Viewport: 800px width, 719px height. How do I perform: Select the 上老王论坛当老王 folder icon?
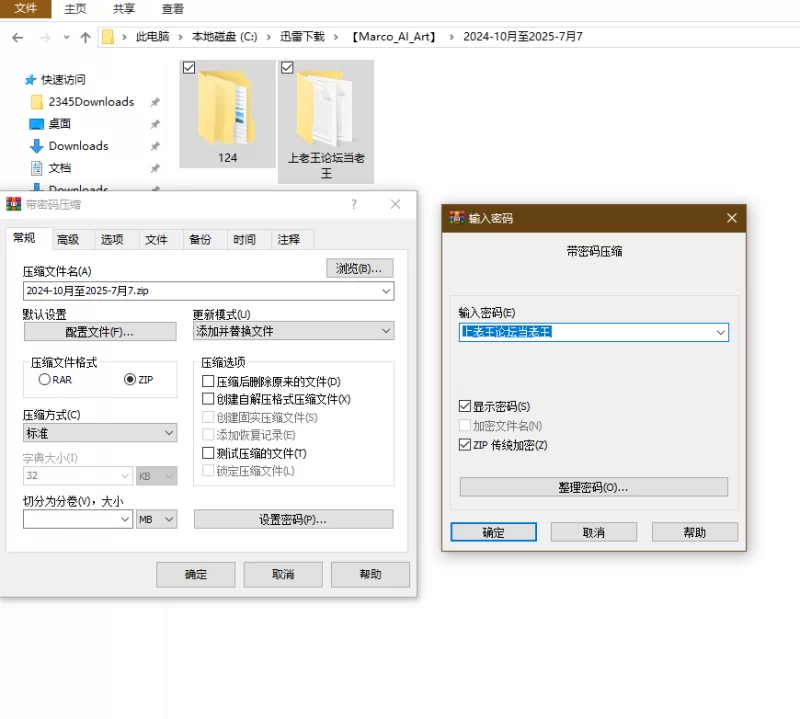326,108
